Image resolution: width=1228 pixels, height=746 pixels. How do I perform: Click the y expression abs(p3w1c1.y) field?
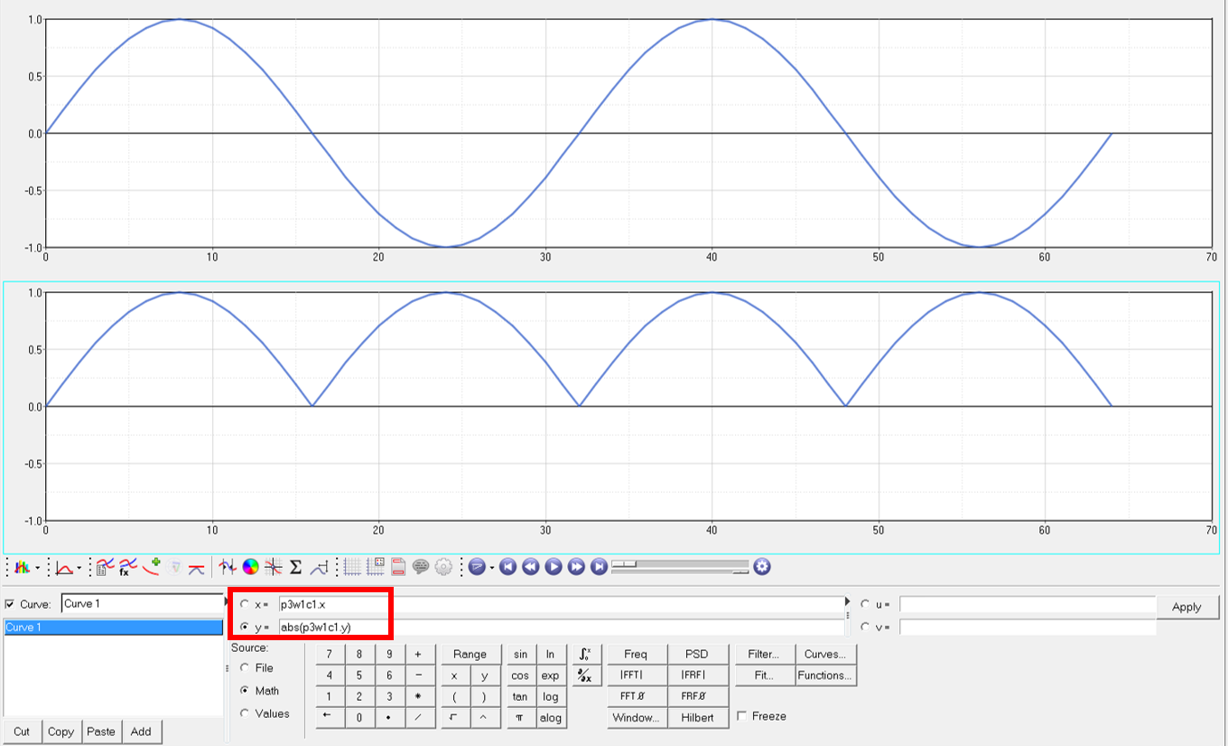tap(561, 627)
